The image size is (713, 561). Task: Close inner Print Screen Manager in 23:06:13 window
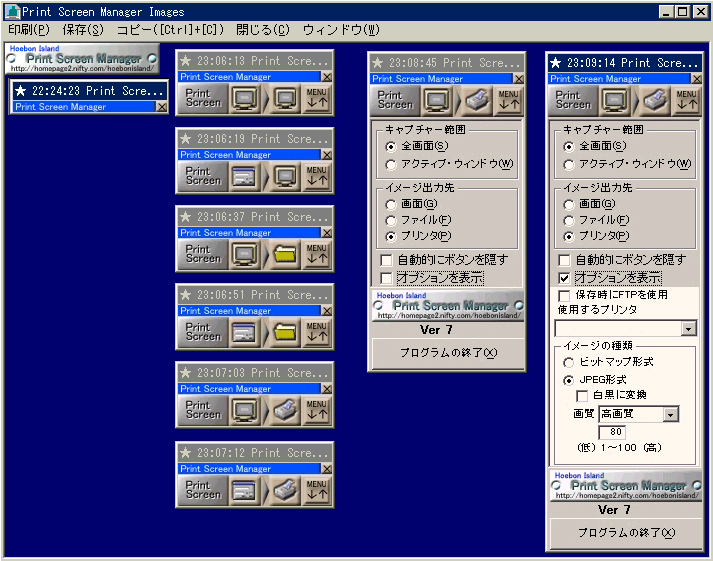[326, 77]
